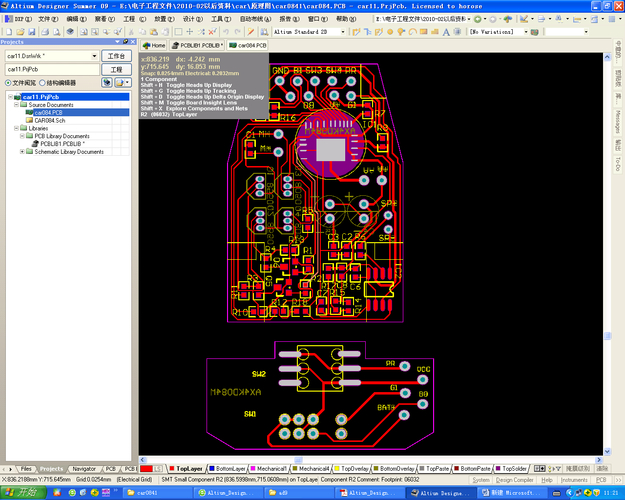Click the 工作台 workspace button
The image size is (625, 500).
[x=116, y=56]
